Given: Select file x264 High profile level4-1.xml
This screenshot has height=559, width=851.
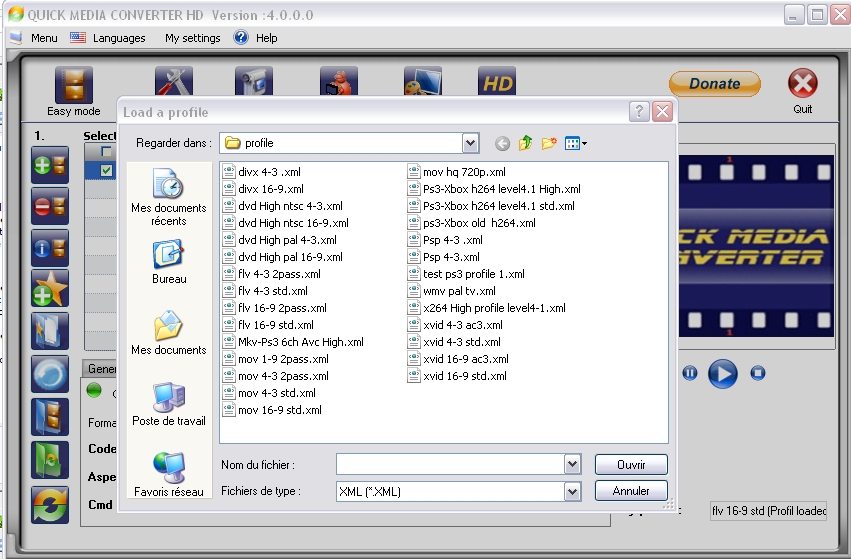Looking at the screenshot, I should point(487,308).
